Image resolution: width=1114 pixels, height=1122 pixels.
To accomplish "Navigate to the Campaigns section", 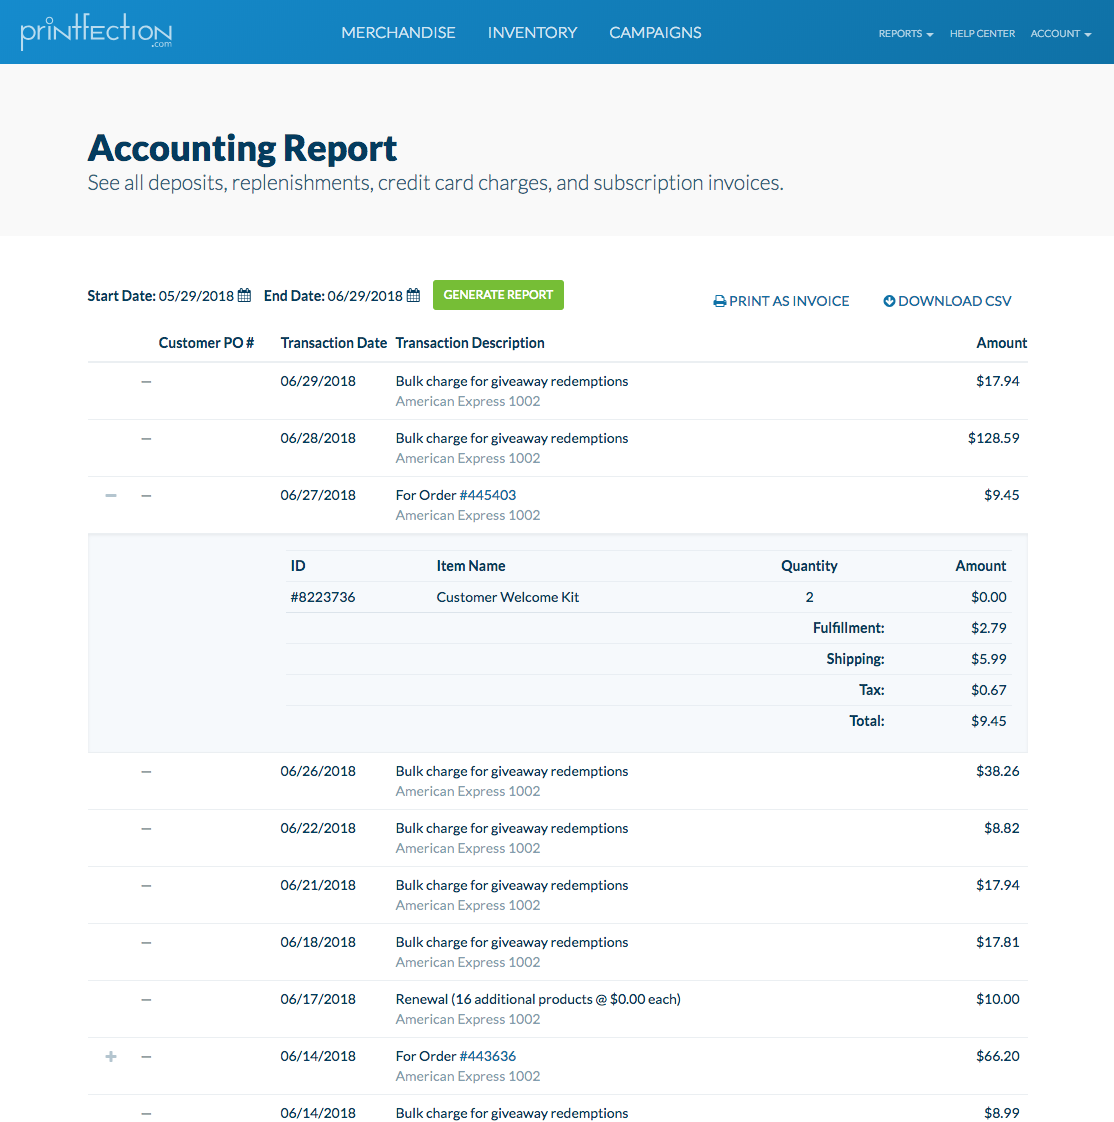I will coord(655,32).
